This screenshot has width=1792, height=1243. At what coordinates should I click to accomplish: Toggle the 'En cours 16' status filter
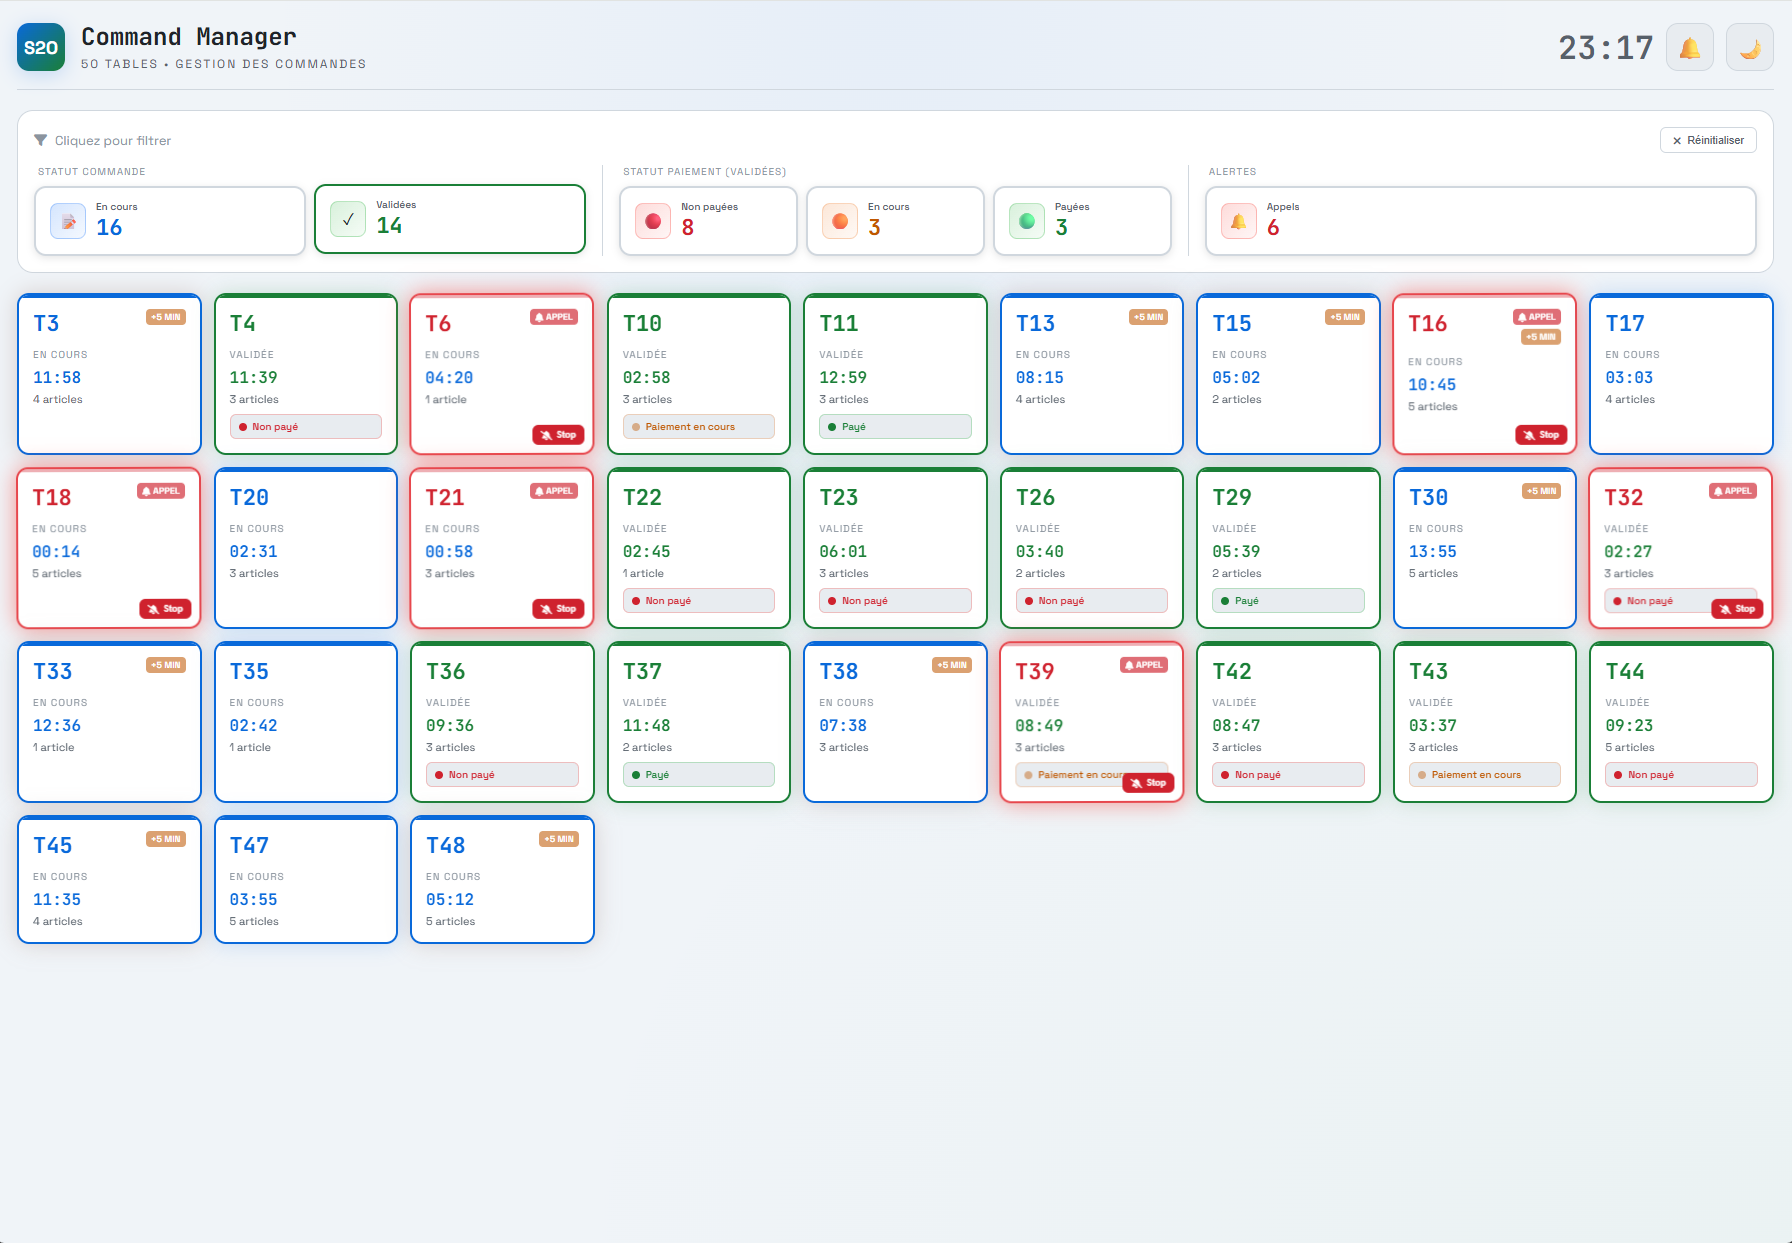coord(169,220)
